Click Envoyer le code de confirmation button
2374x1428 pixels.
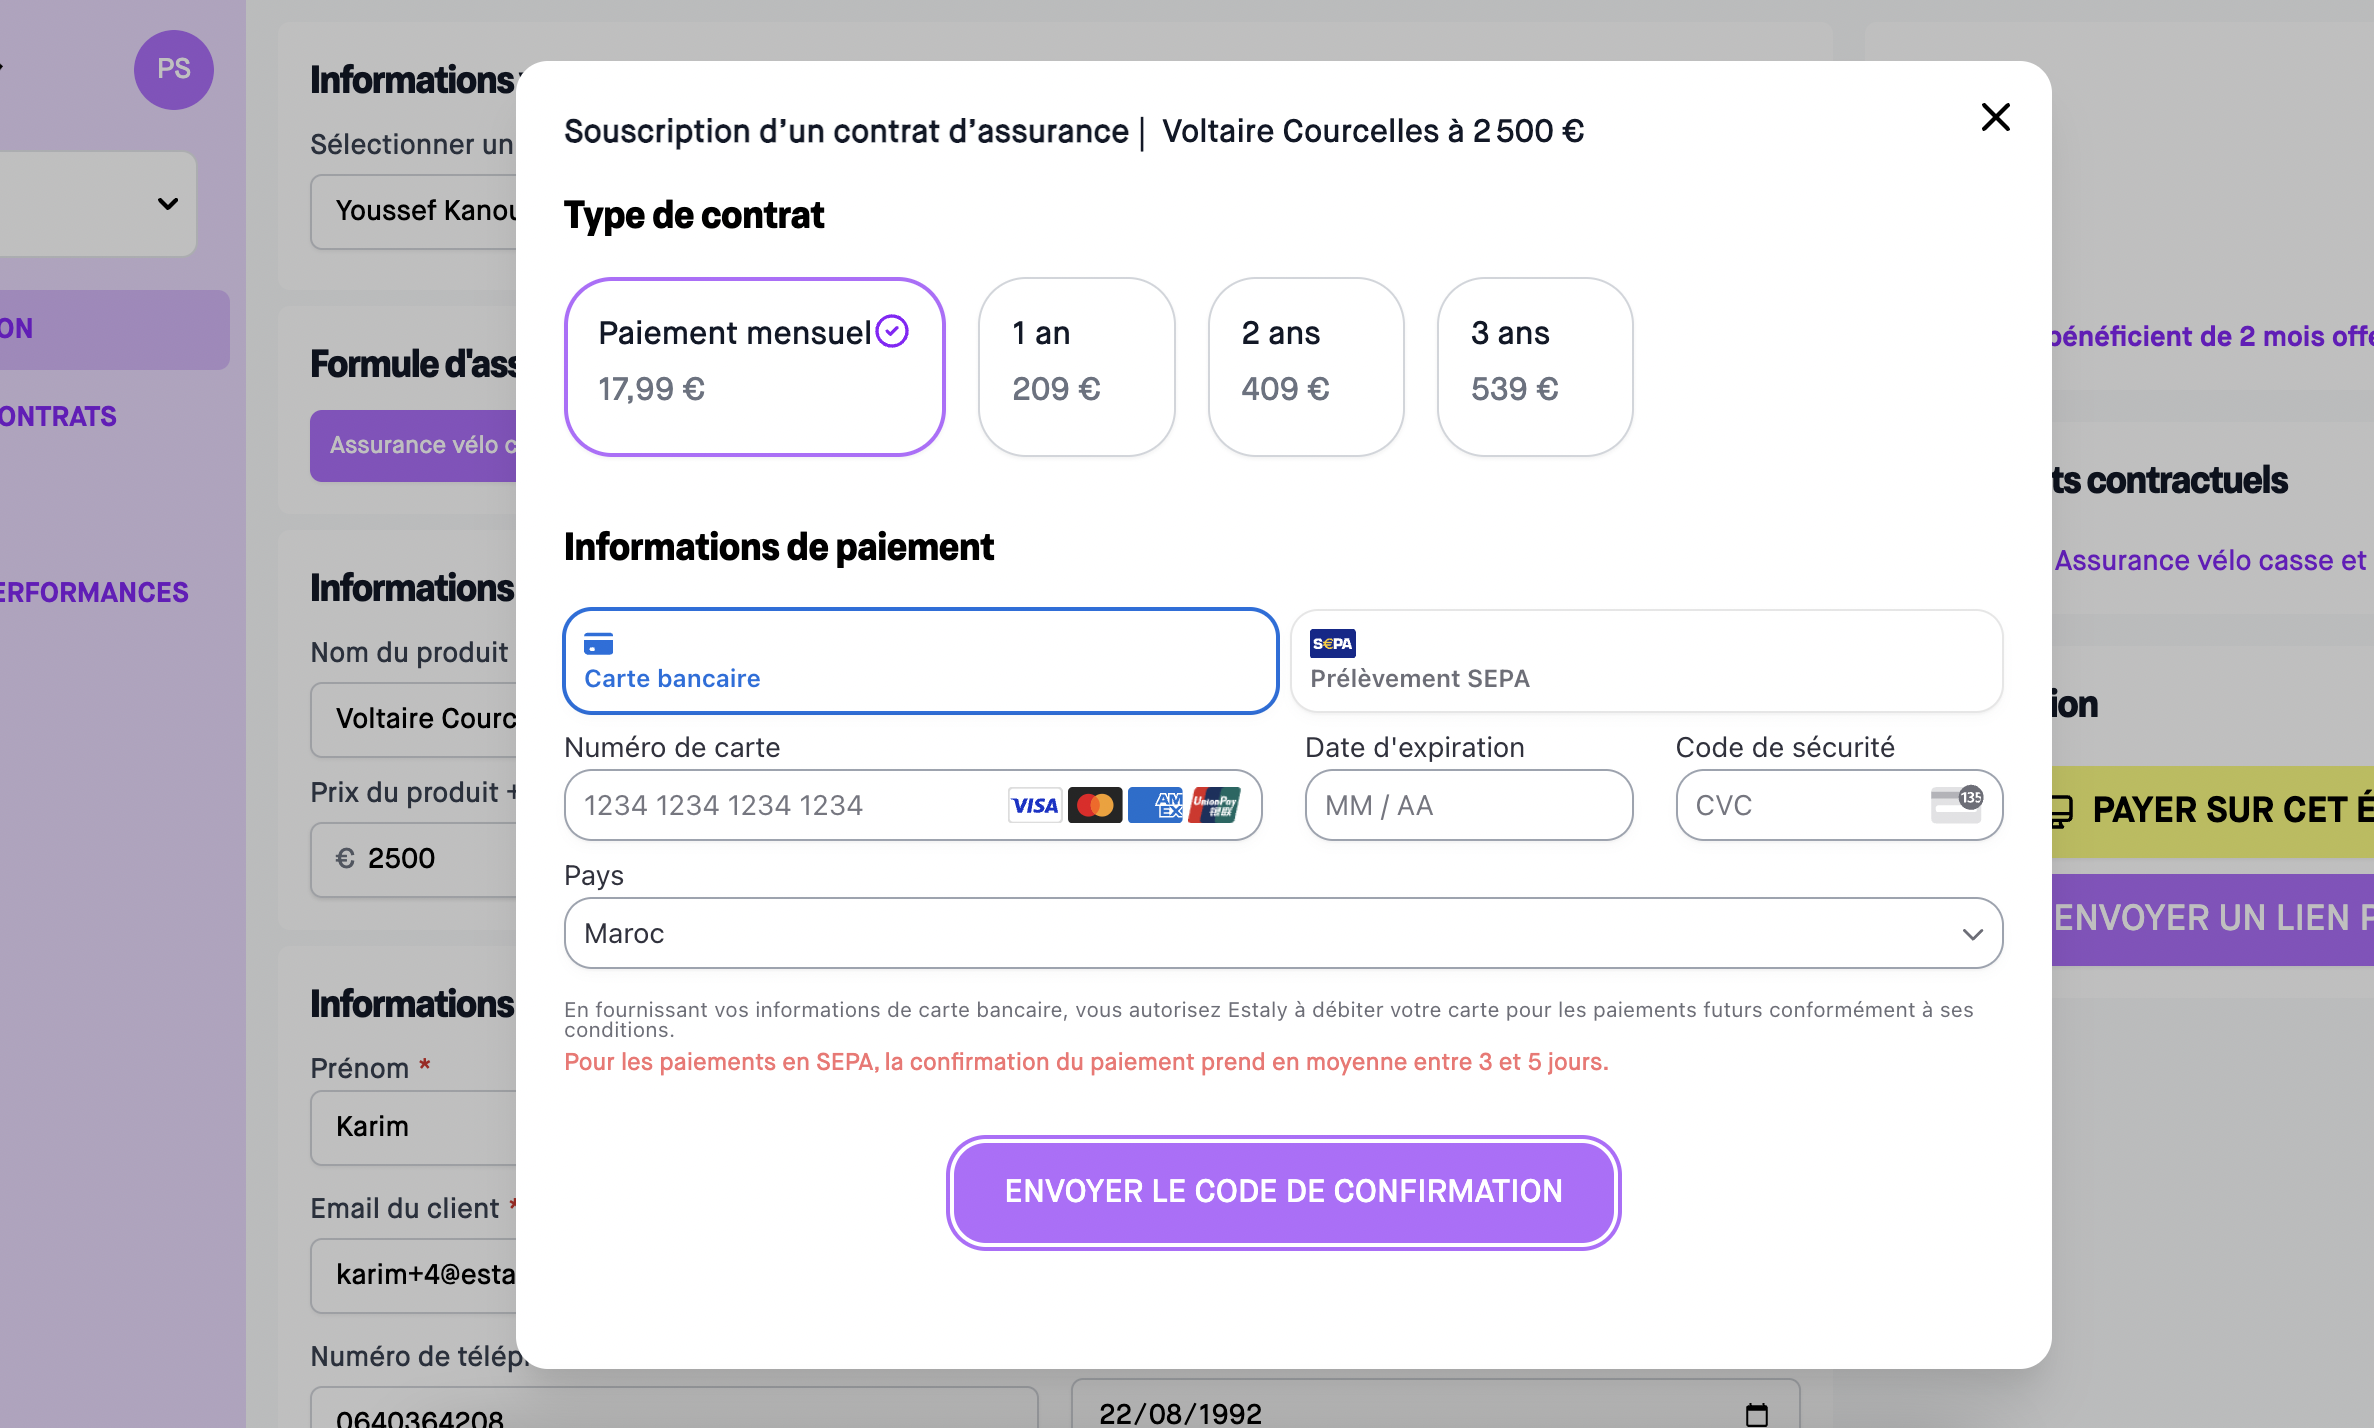1283,1192
